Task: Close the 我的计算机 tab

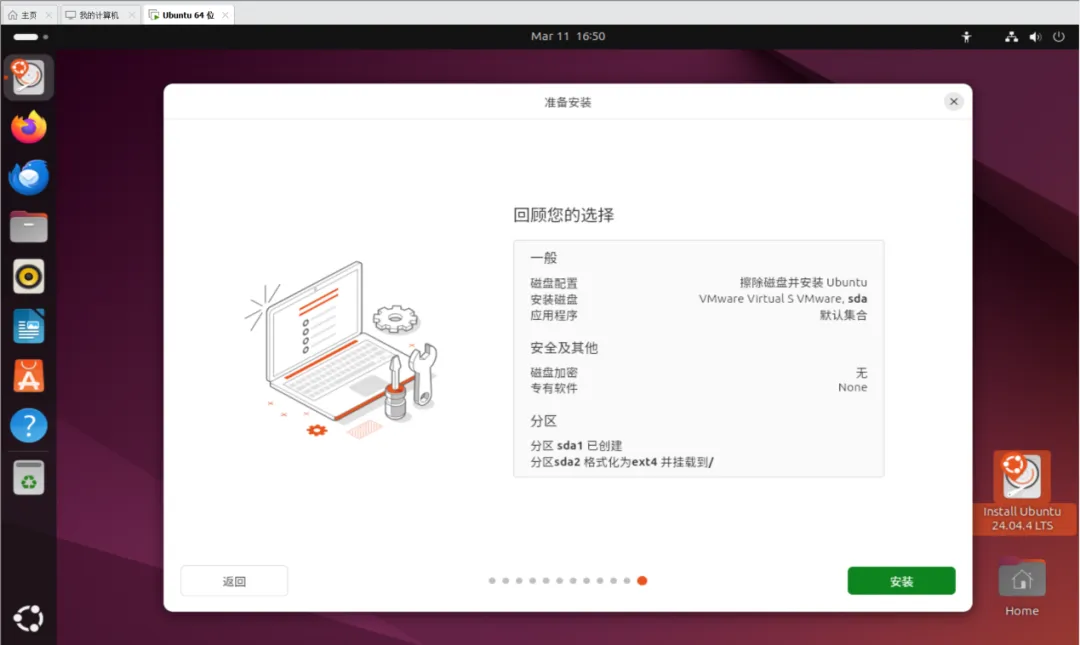Action: [132, 14]
